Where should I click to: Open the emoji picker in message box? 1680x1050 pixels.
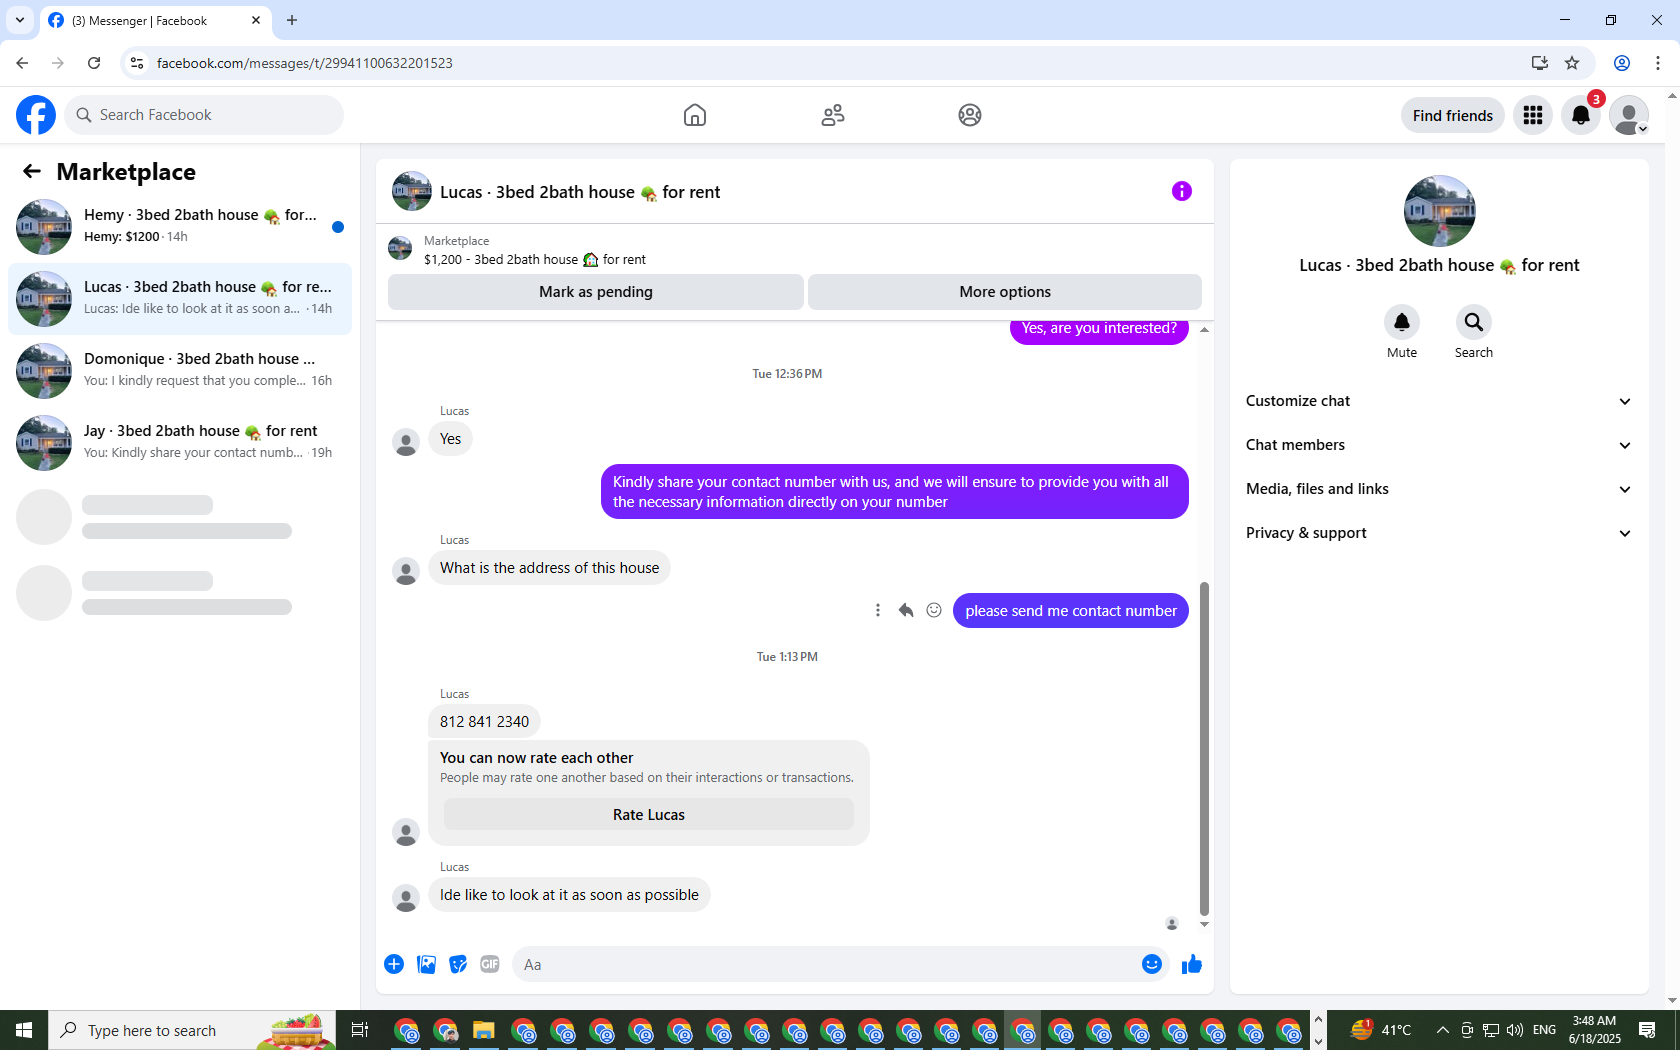[1152, 964]
